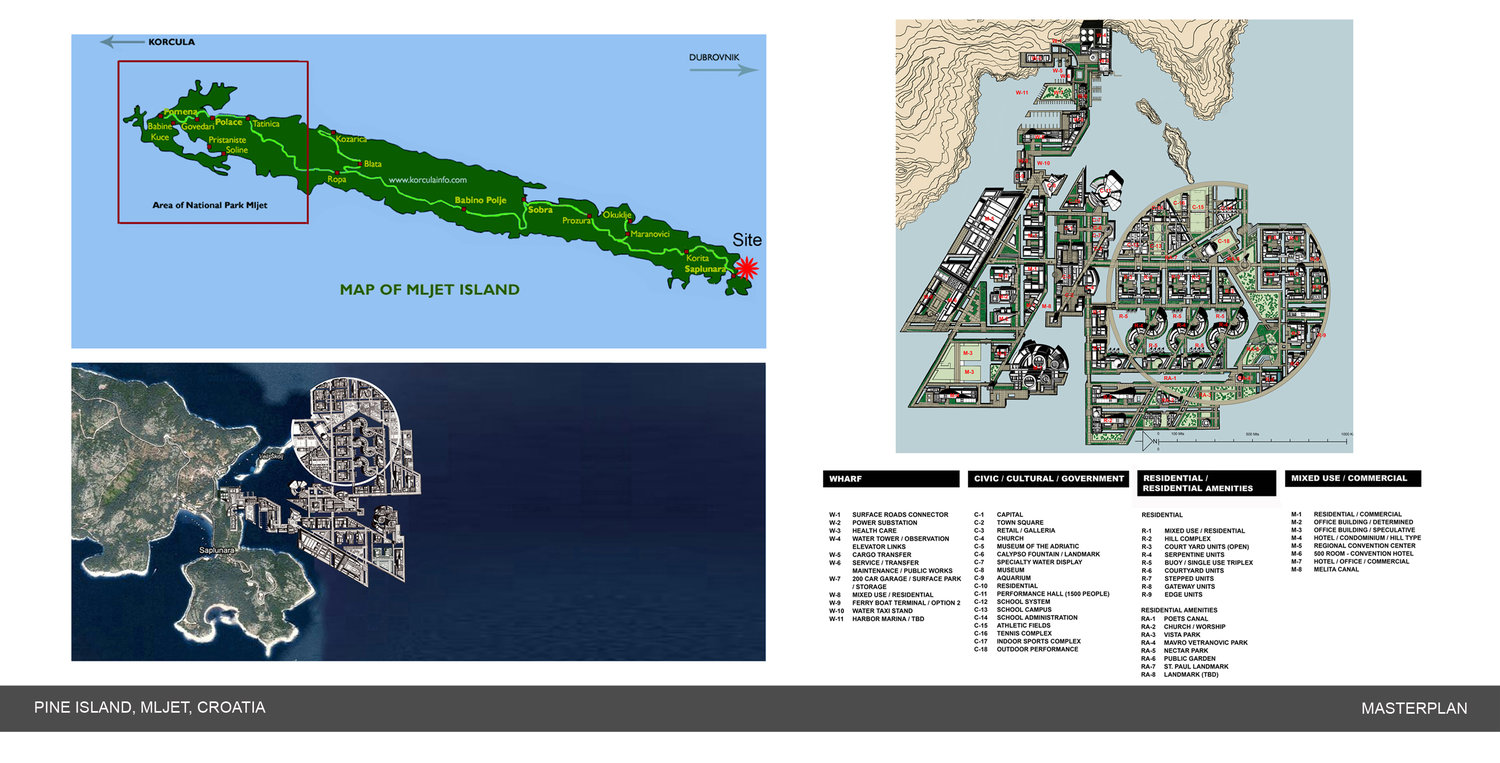Click the Pomena town label
The height and width of the screenshot is (763, 1500).
point(183,114)
